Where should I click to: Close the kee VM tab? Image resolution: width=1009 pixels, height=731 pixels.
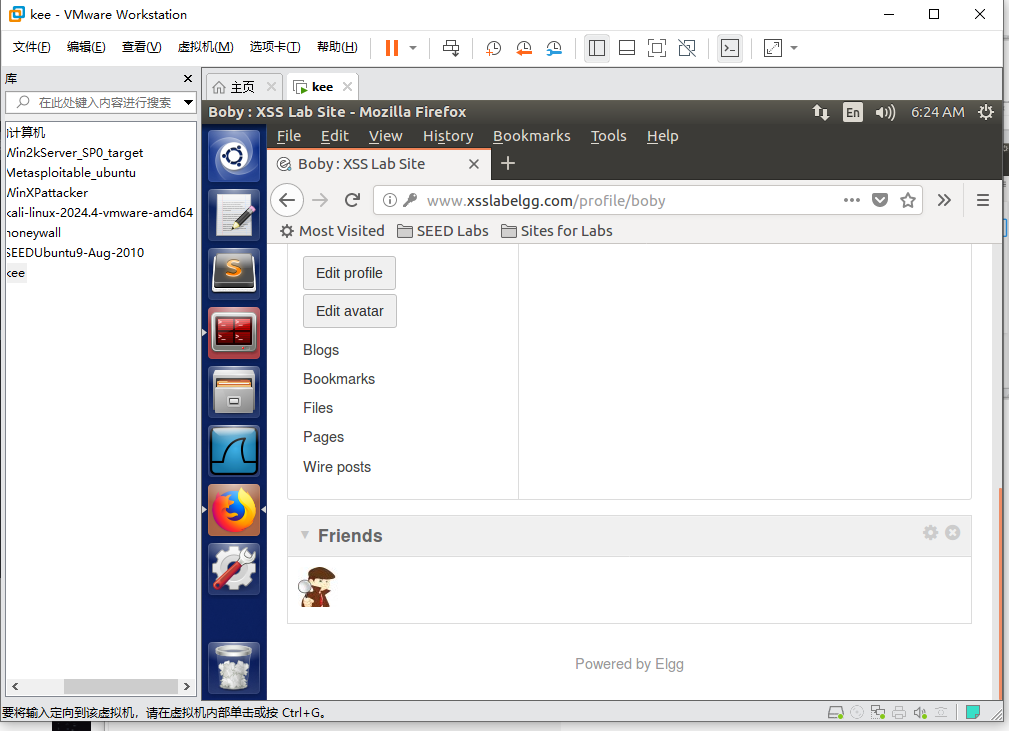347,86
